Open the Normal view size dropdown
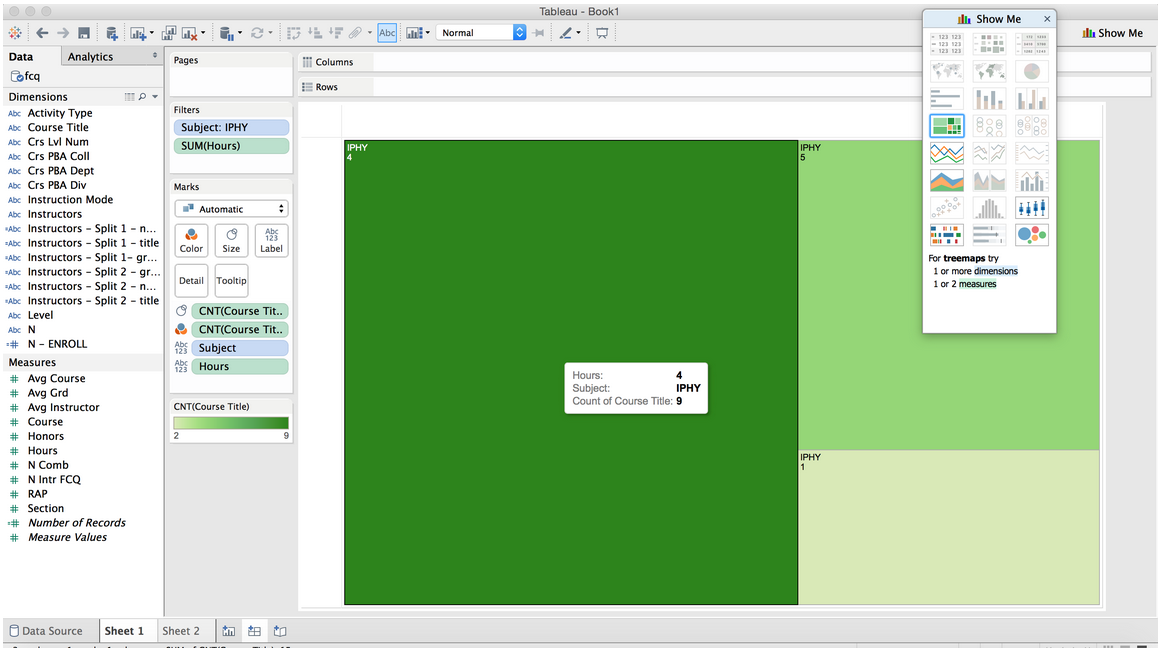This screenshot has height=653, width=1162. coord(481,33)
